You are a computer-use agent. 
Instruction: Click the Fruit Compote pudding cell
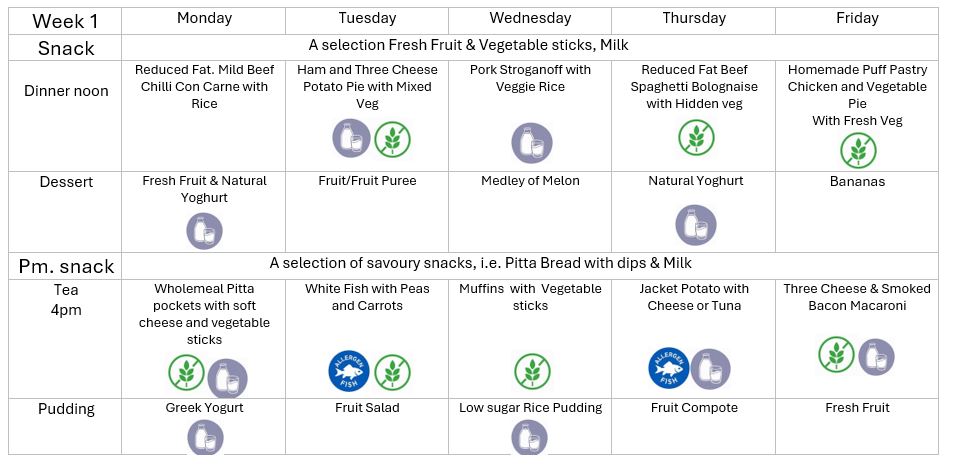pyautogui.click(x=694, y=408)
